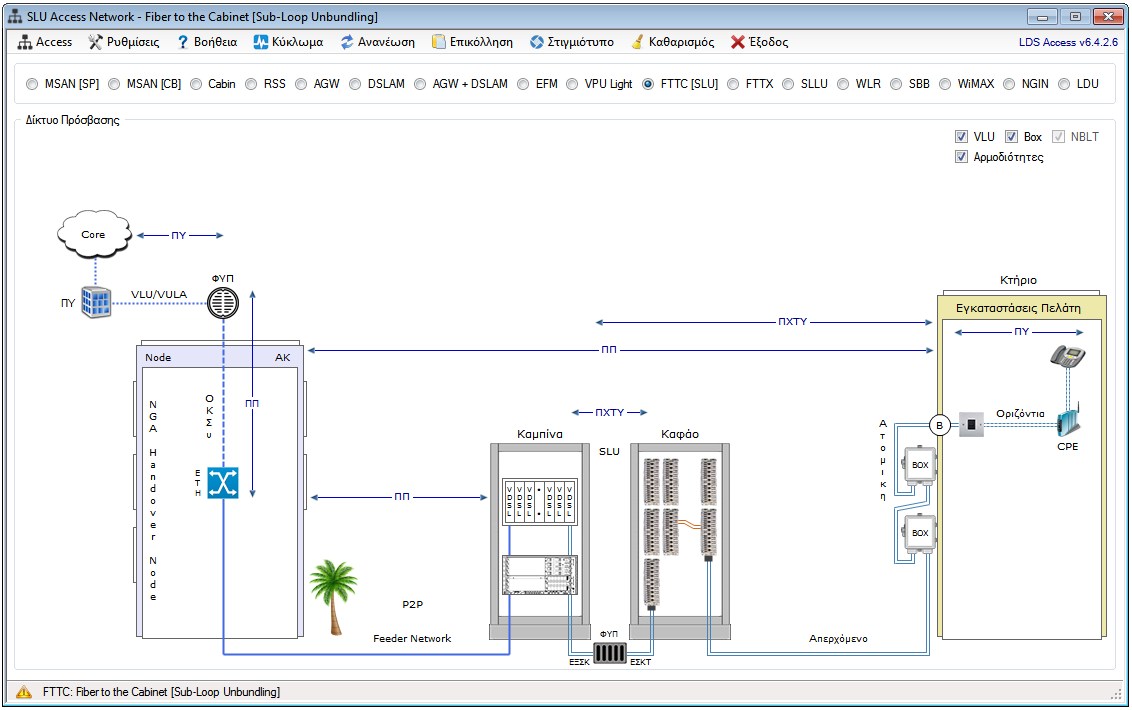Image resolution: width=1132 pixels, height=710 pixels.
Task: Select the FTTX radio button
Action: click(x=734, y=84)
